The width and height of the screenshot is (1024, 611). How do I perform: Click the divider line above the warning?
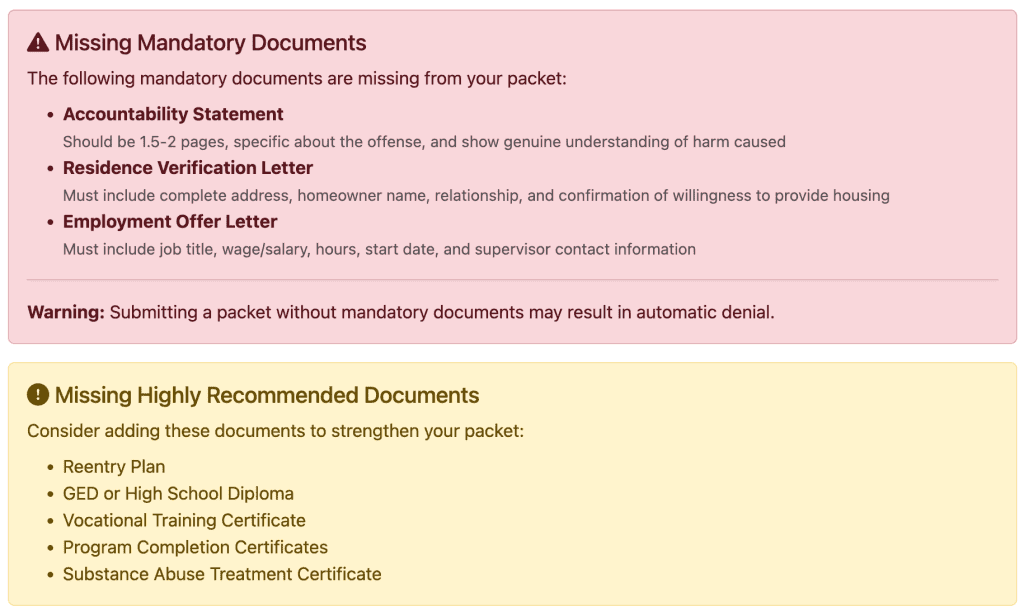(x=512, y=280)
